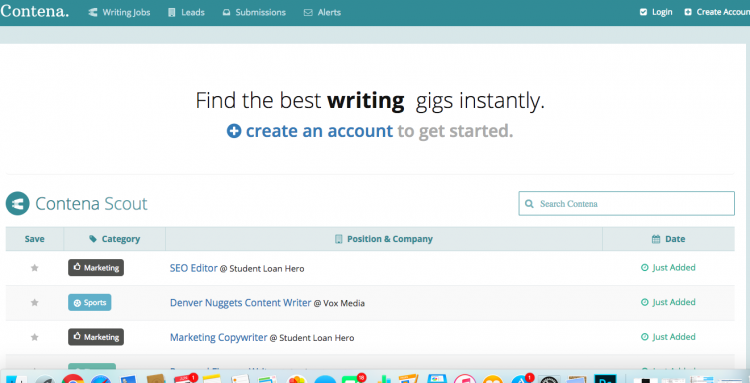Open the Alerts nav item
Image resolution: width=750 pixels, height=383 pixels.
322,12
